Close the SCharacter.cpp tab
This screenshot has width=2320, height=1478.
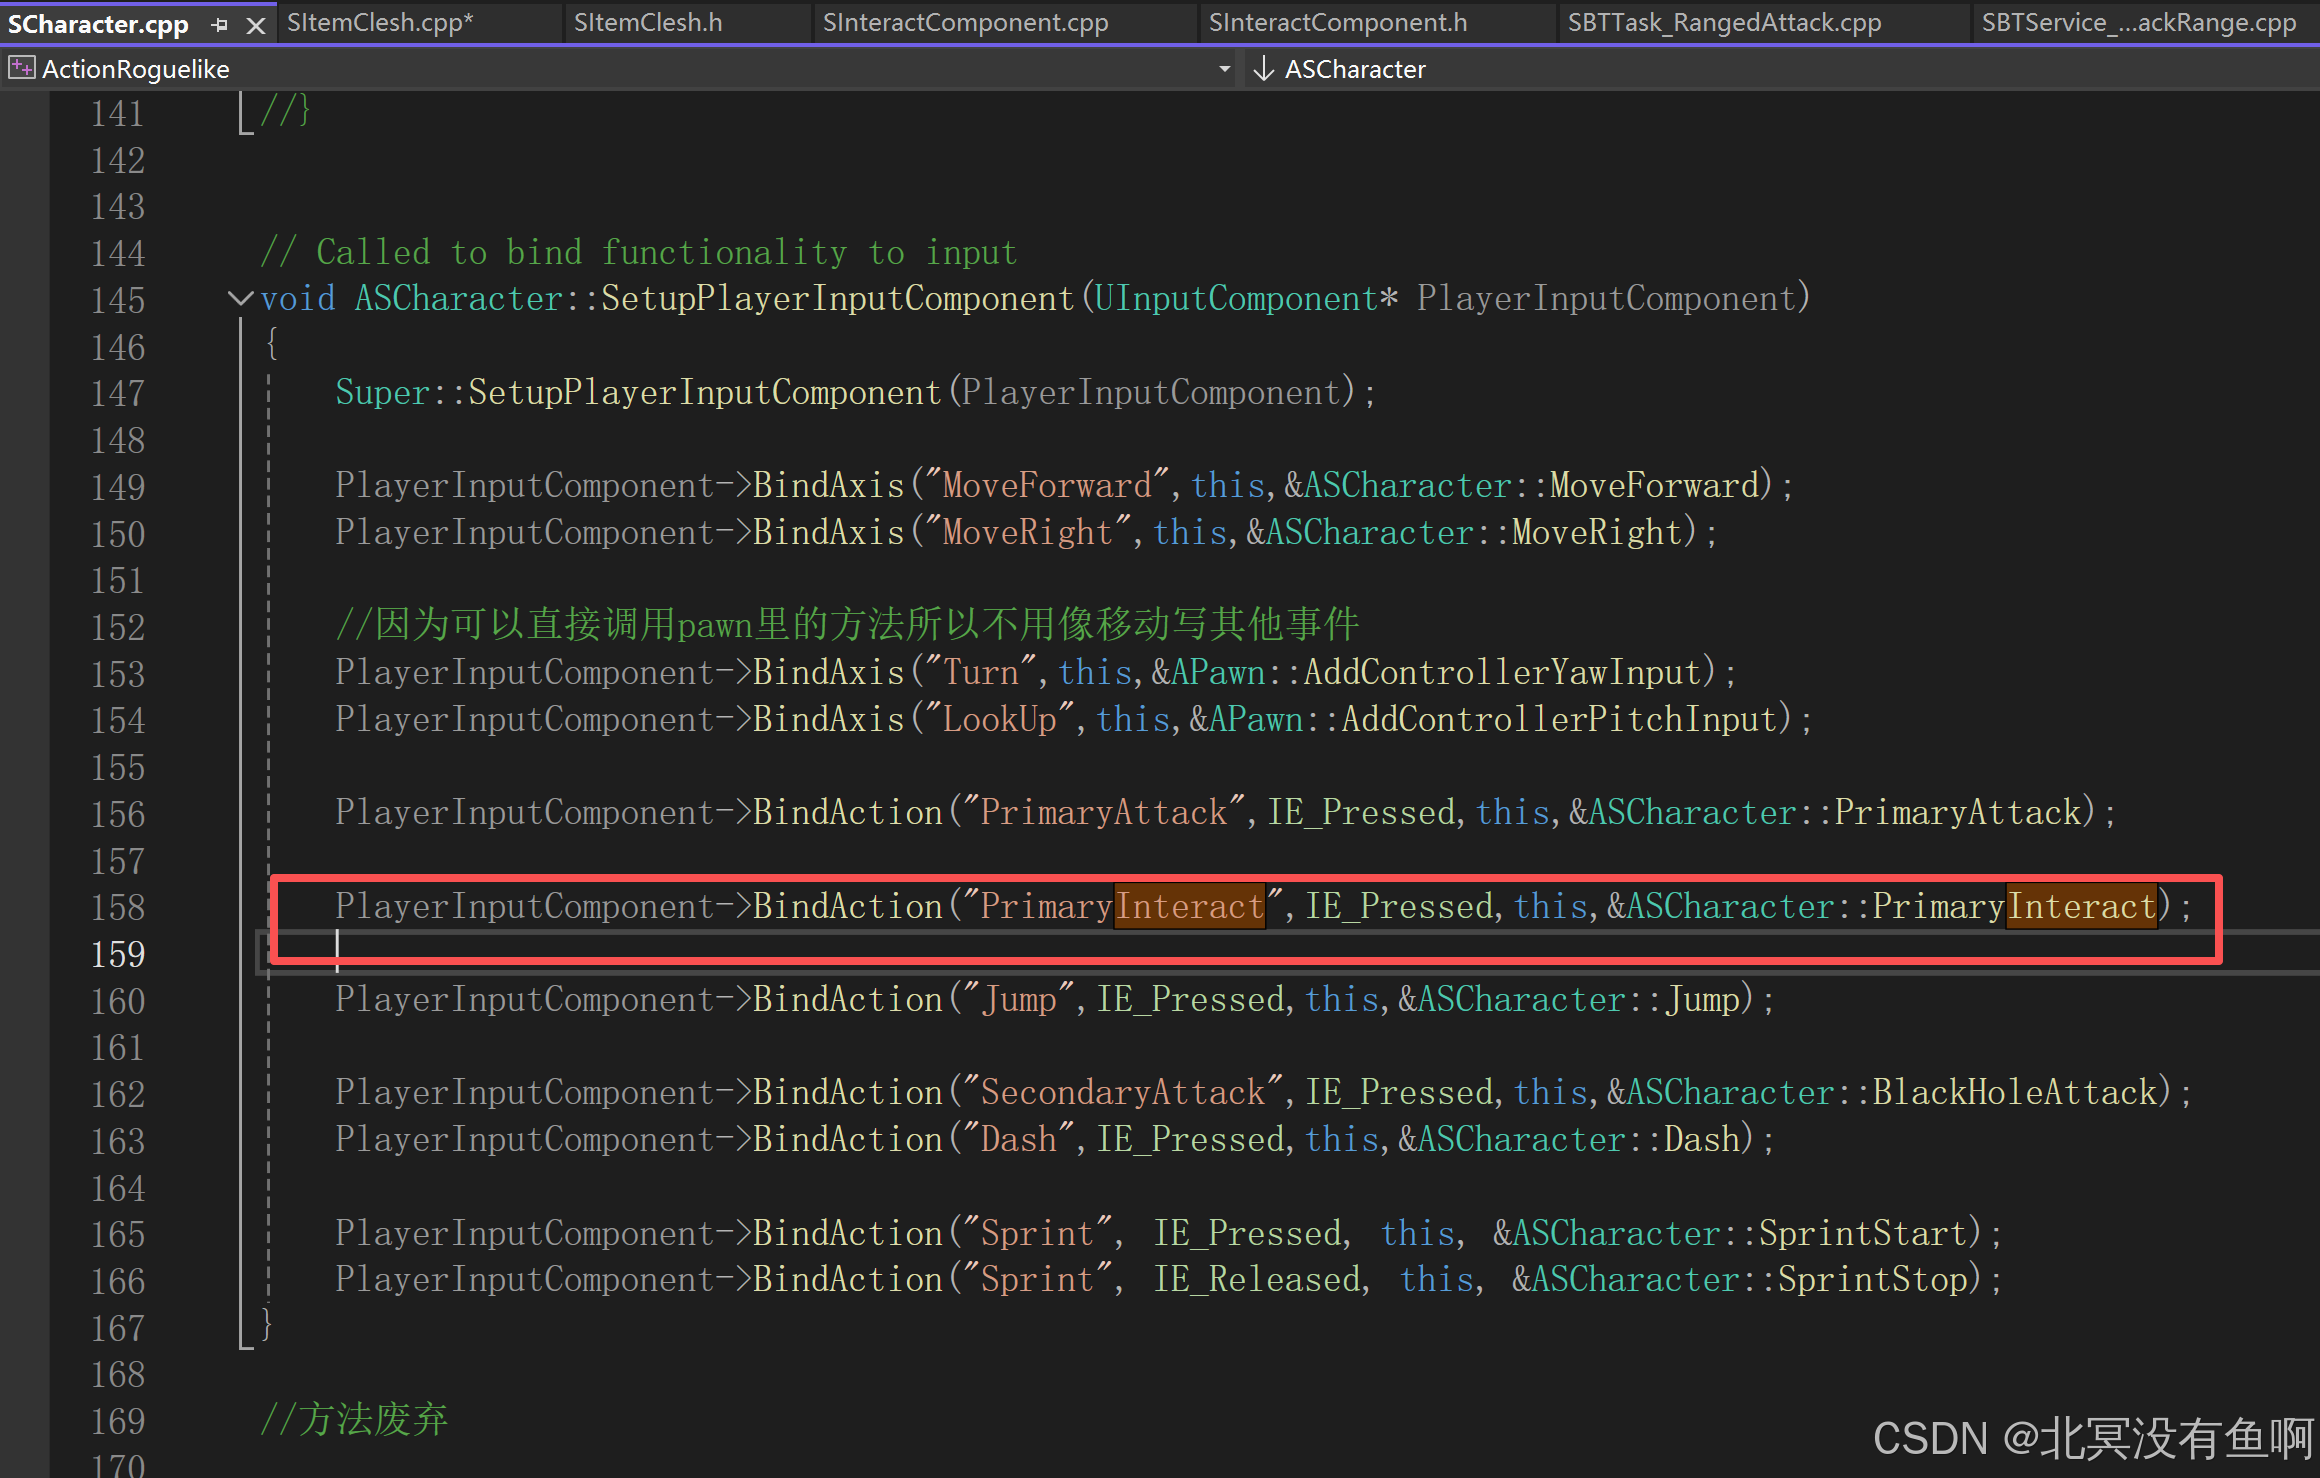[256, 25]
